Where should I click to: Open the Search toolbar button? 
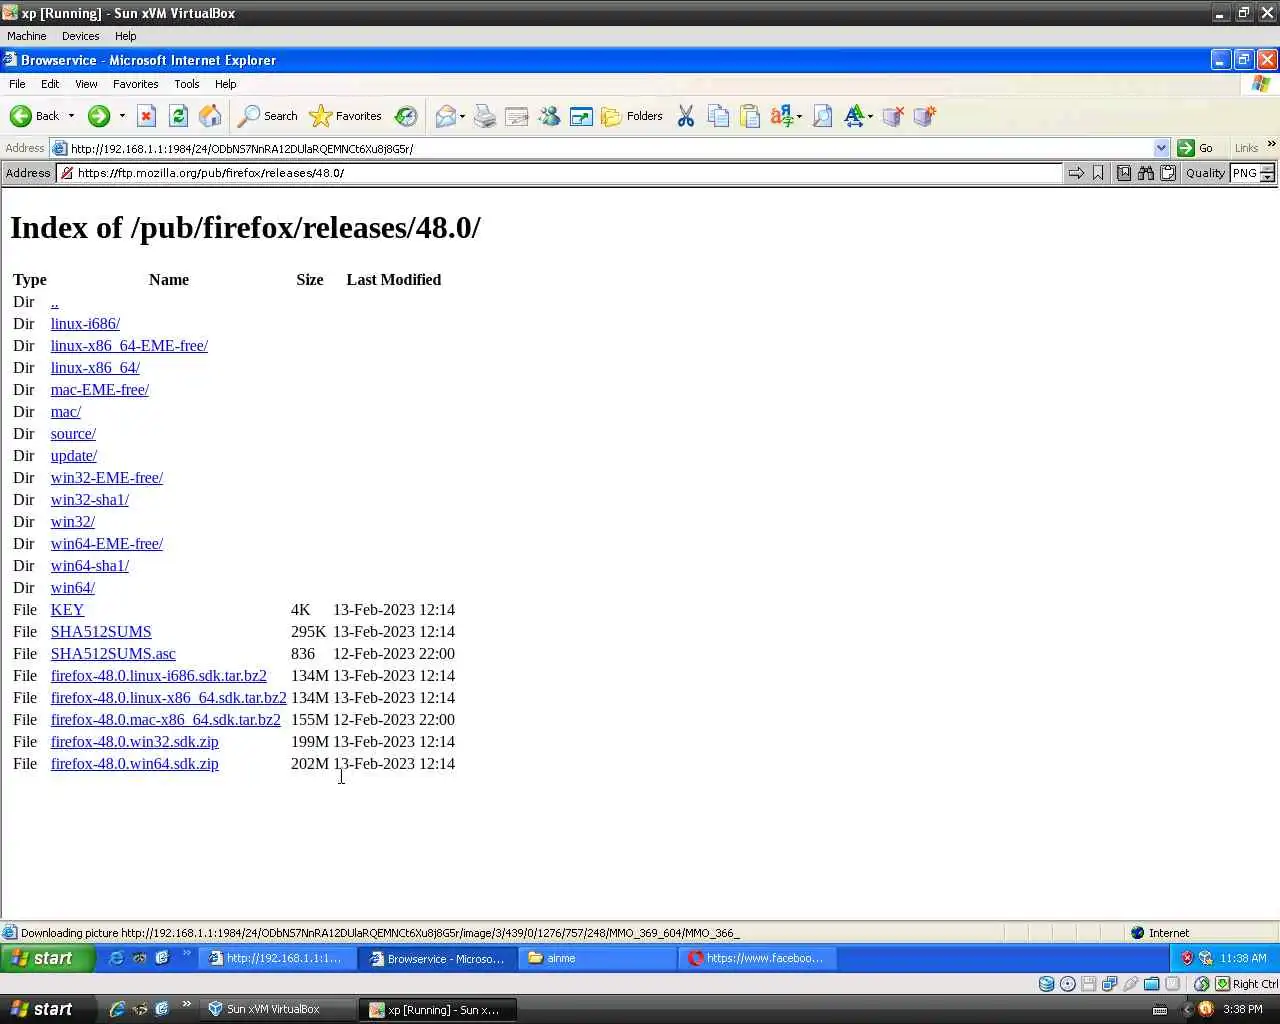[x=267, y=116]
